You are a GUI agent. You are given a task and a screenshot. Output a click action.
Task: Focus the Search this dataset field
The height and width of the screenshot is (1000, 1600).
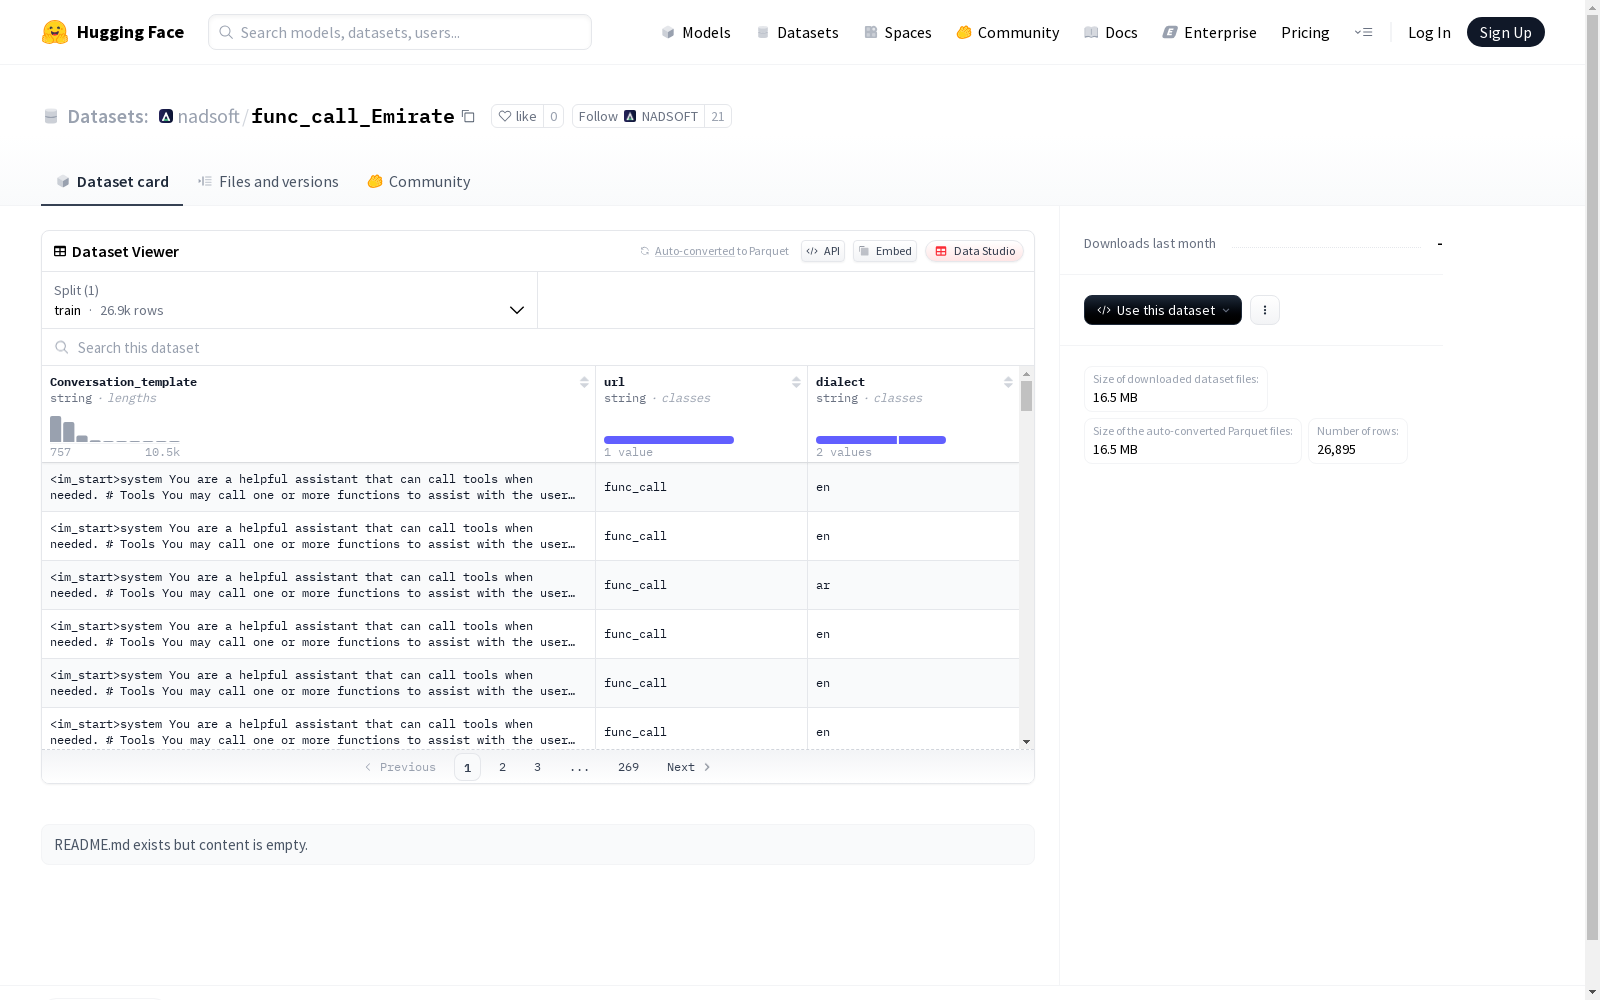click(538, 347)
